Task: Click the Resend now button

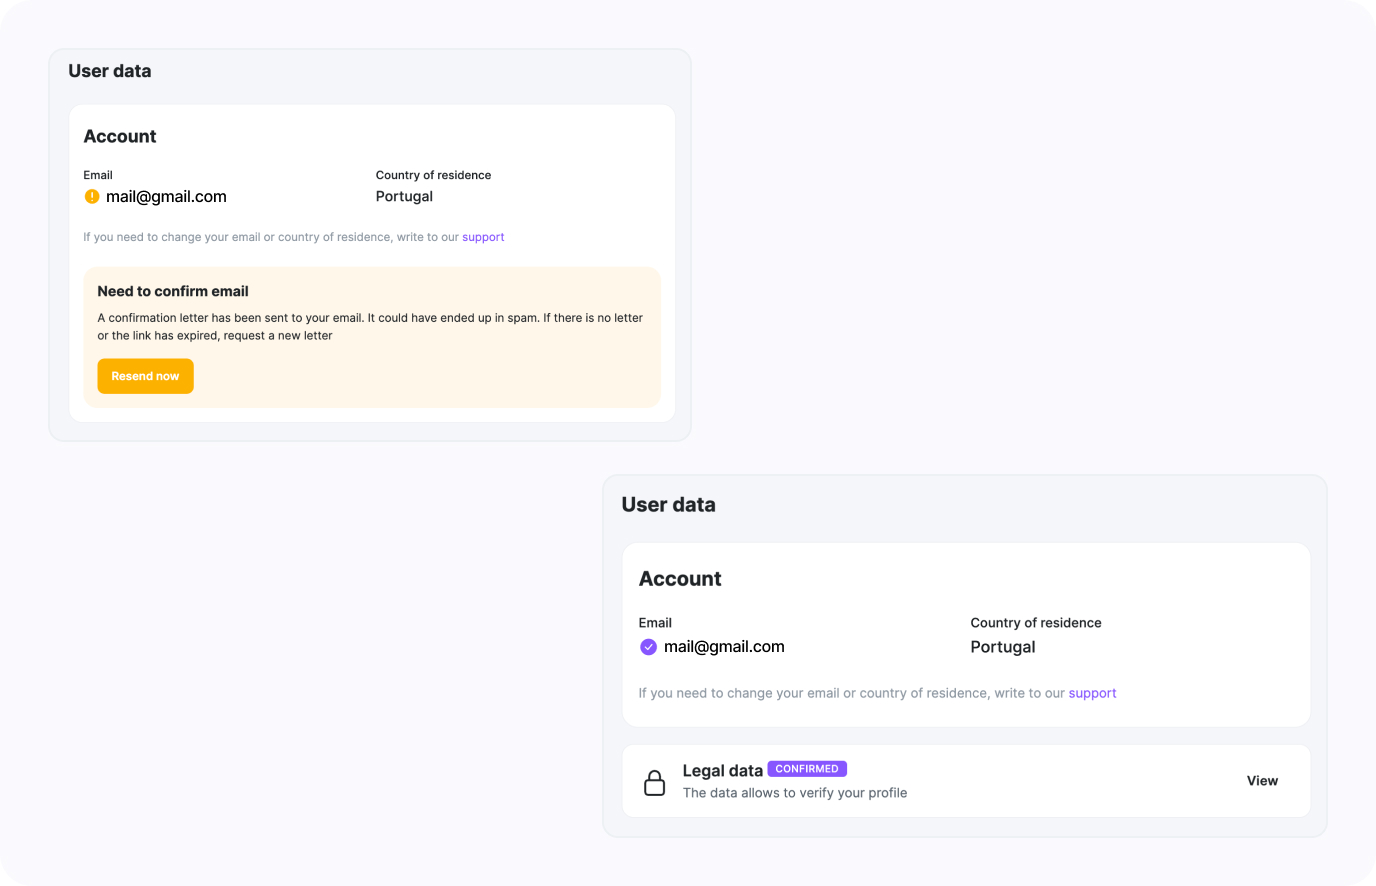Action: [145, 376]
